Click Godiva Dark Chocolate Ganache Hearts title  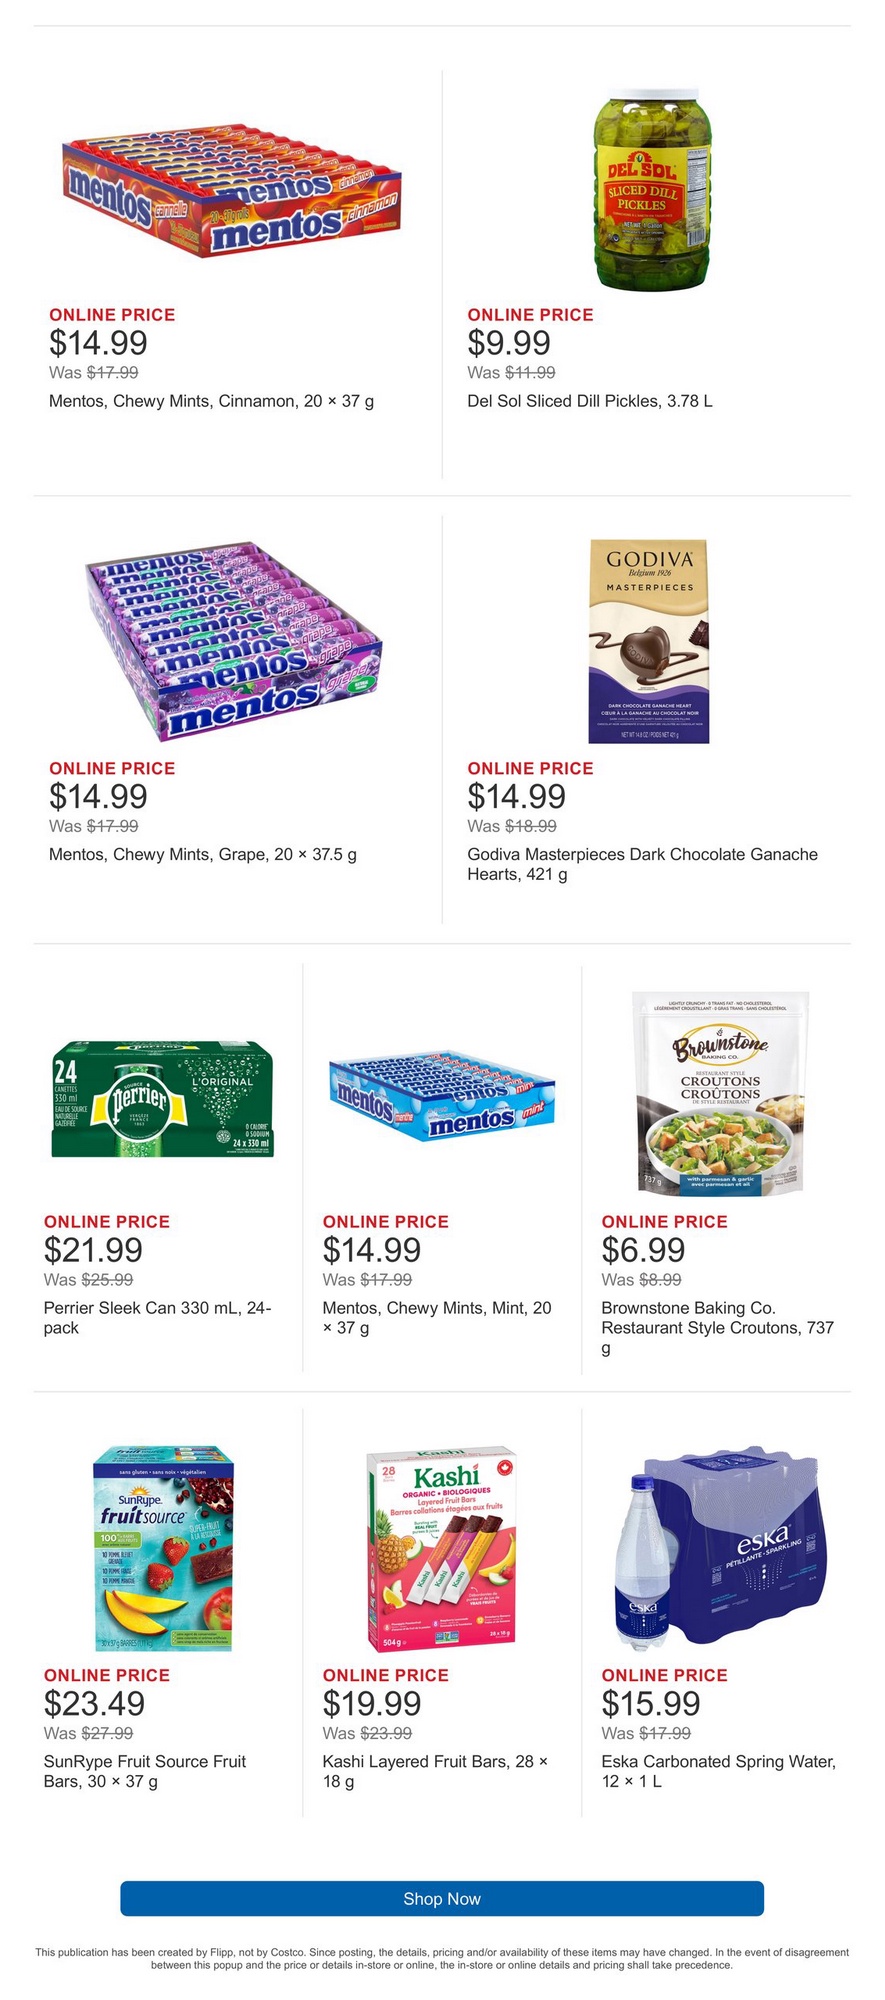point(642,864)
